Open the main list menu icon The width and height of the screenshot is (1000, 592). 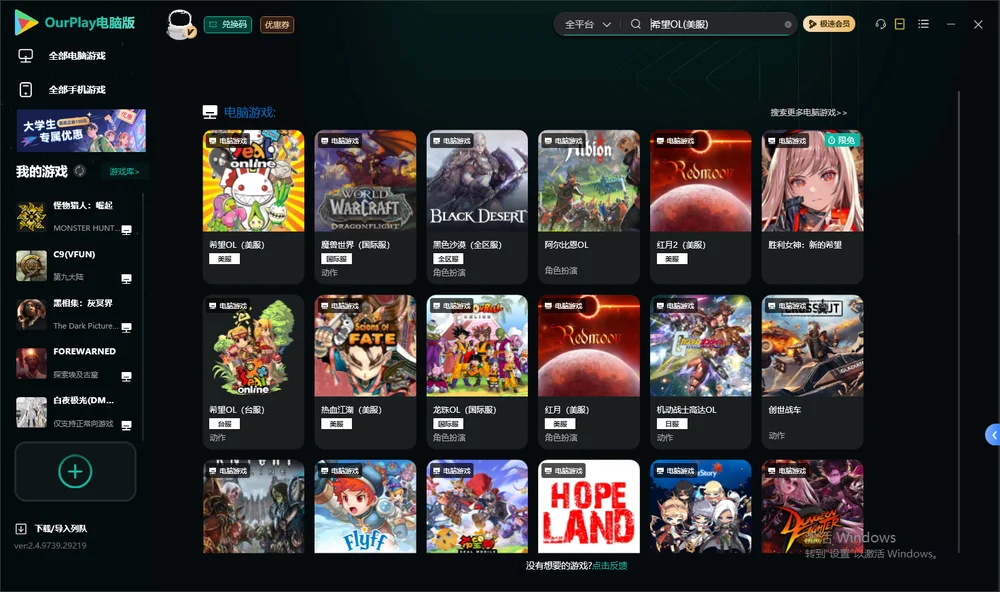[x=923, y=24]
